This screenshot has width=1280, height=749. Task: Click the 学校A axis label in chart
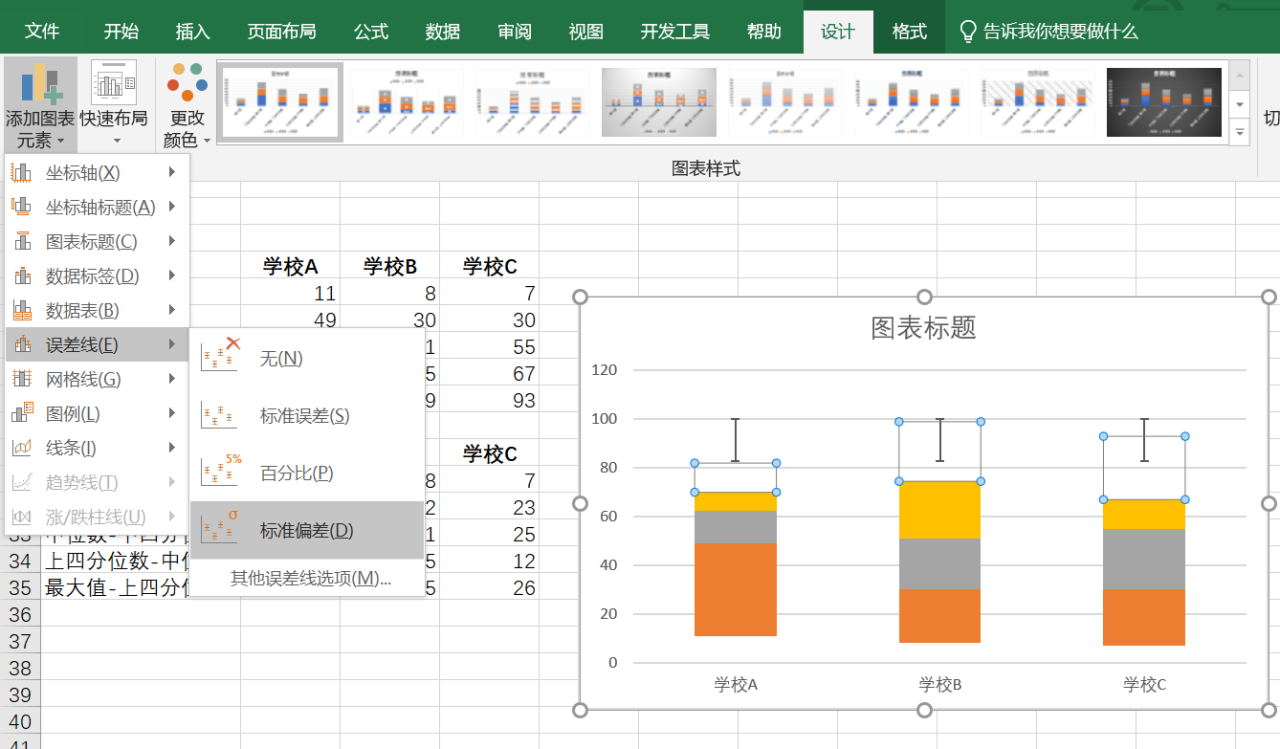coord(735,685)
